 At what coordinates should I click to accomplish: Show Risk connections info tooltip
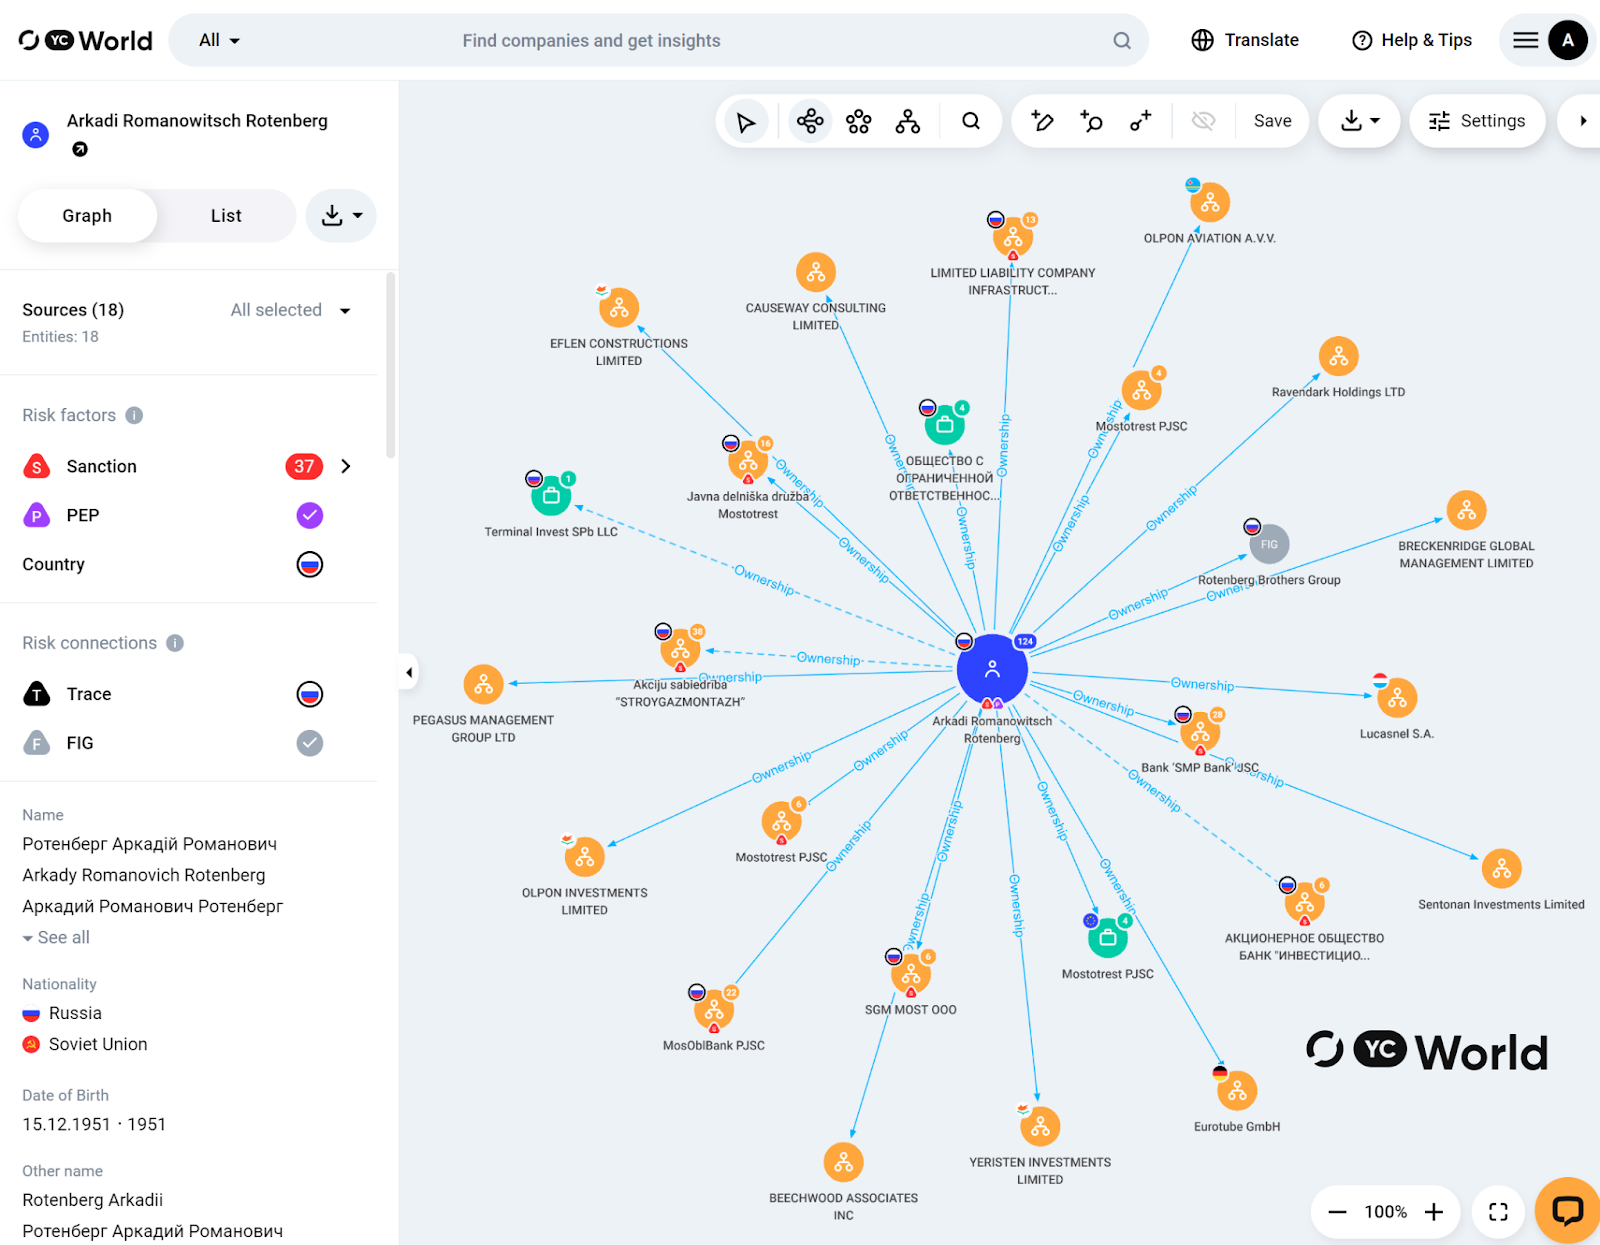point(175,643)
